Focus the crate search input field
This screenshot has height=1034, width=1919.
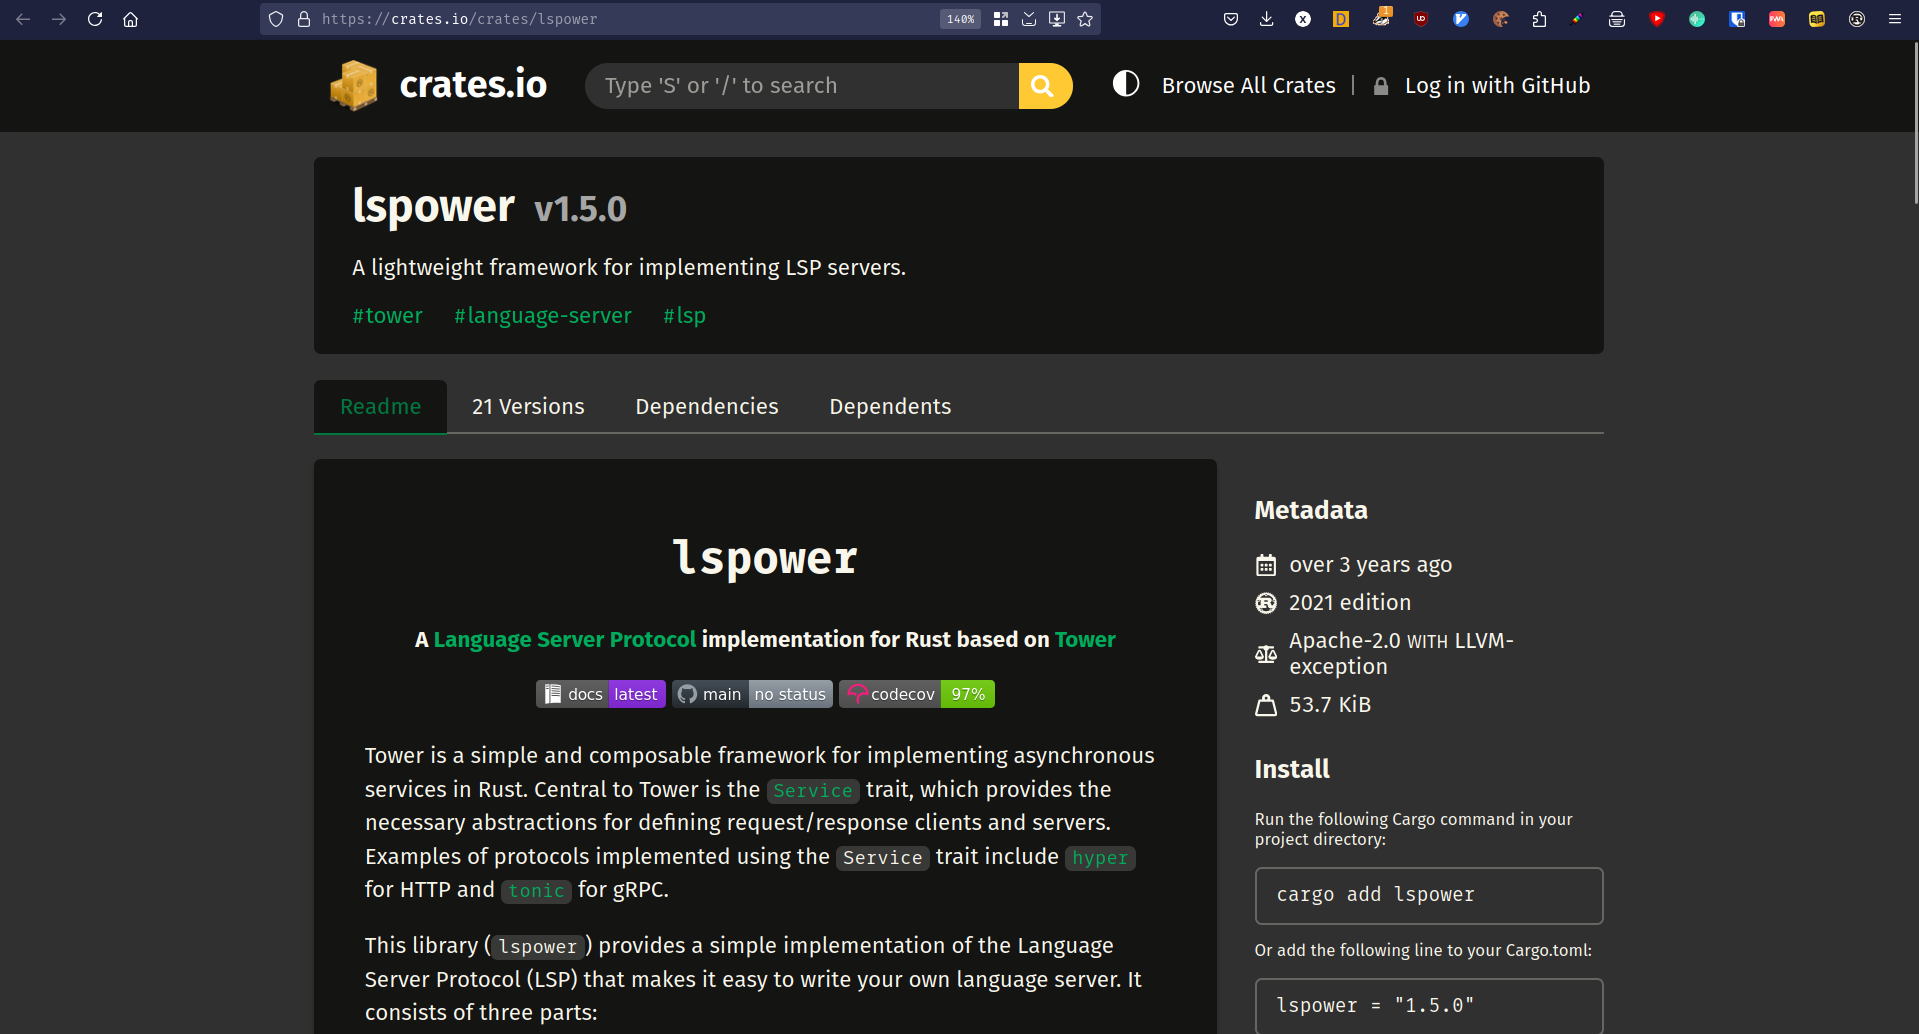tap(800, 86)
